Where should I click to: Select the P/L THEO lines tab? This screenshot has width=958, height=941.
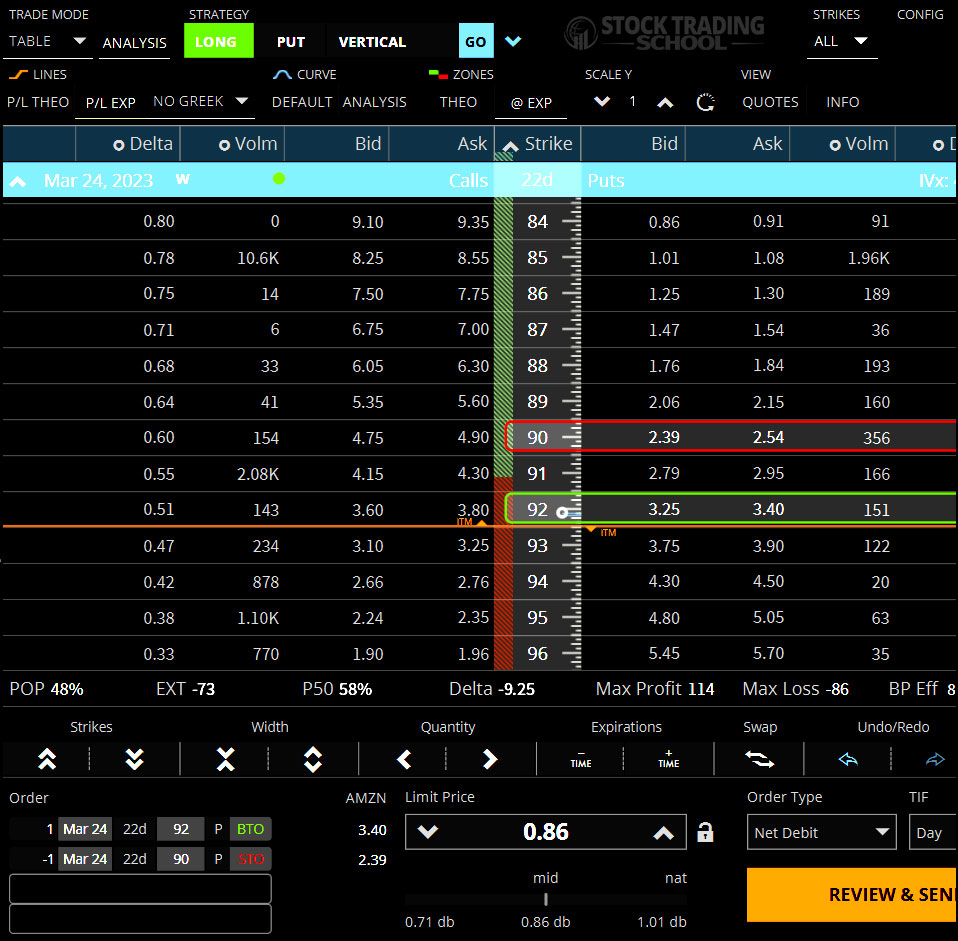pos(38,102)
